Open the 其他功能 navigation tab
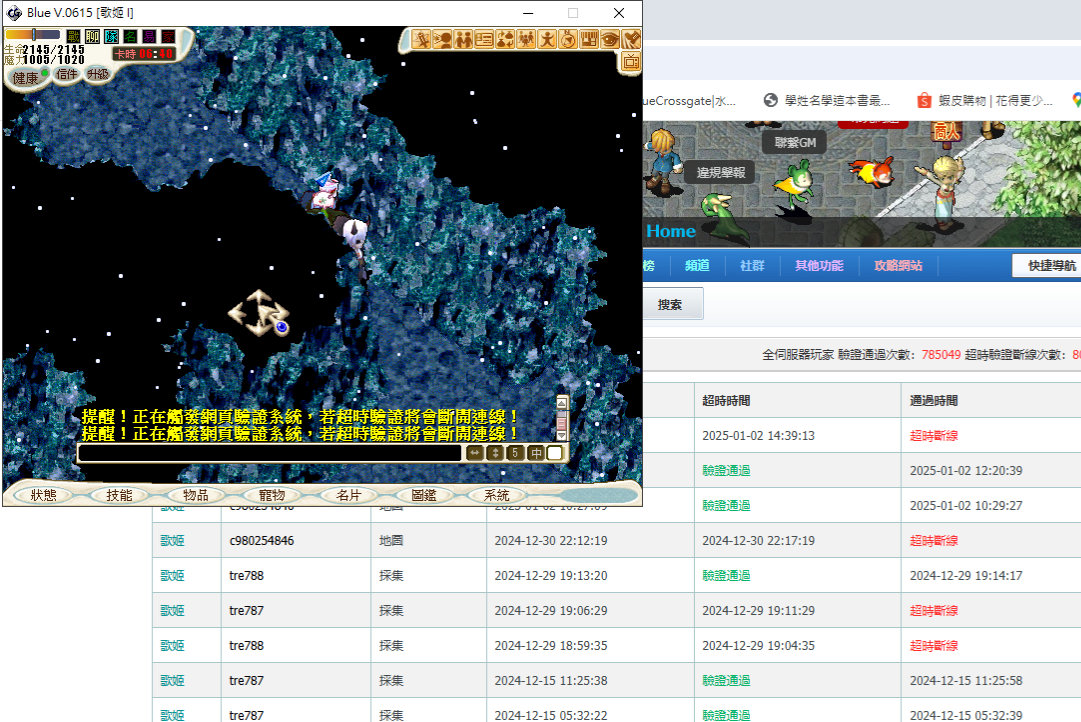The width and height of the screenshot is (1081, 722). [x=819, y=265]
